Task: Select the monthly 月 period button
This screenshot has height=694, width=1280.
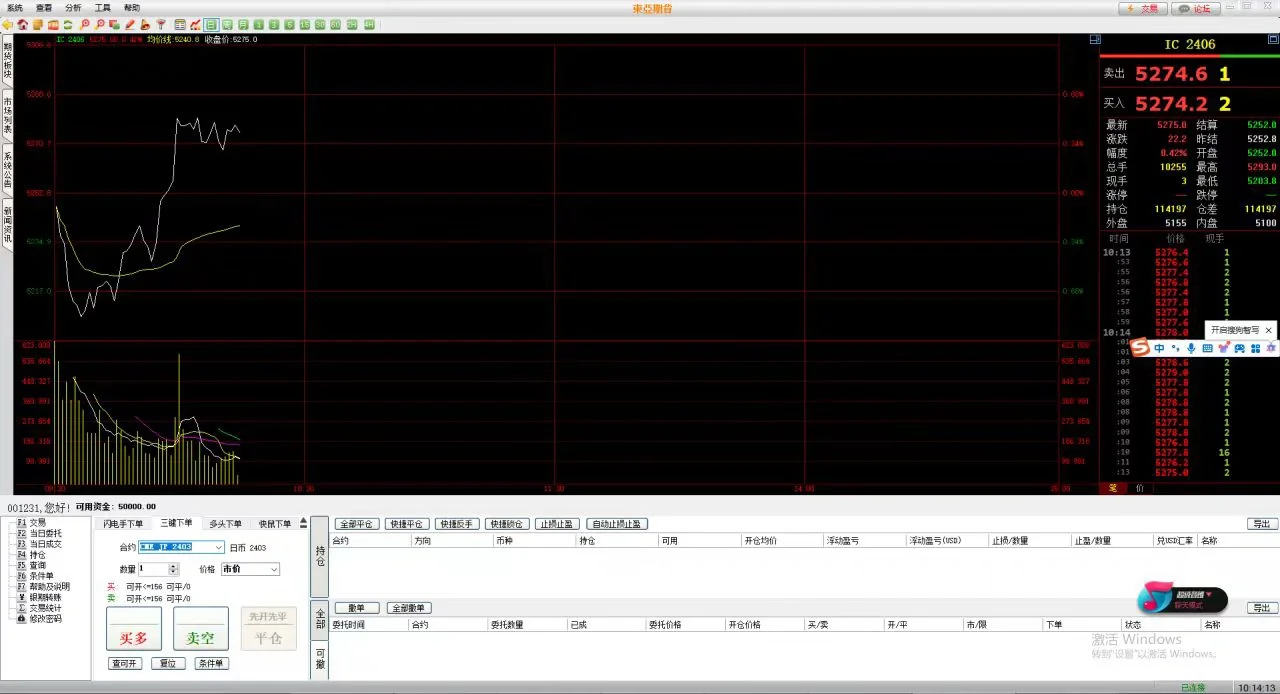Action: coord(243,24)
